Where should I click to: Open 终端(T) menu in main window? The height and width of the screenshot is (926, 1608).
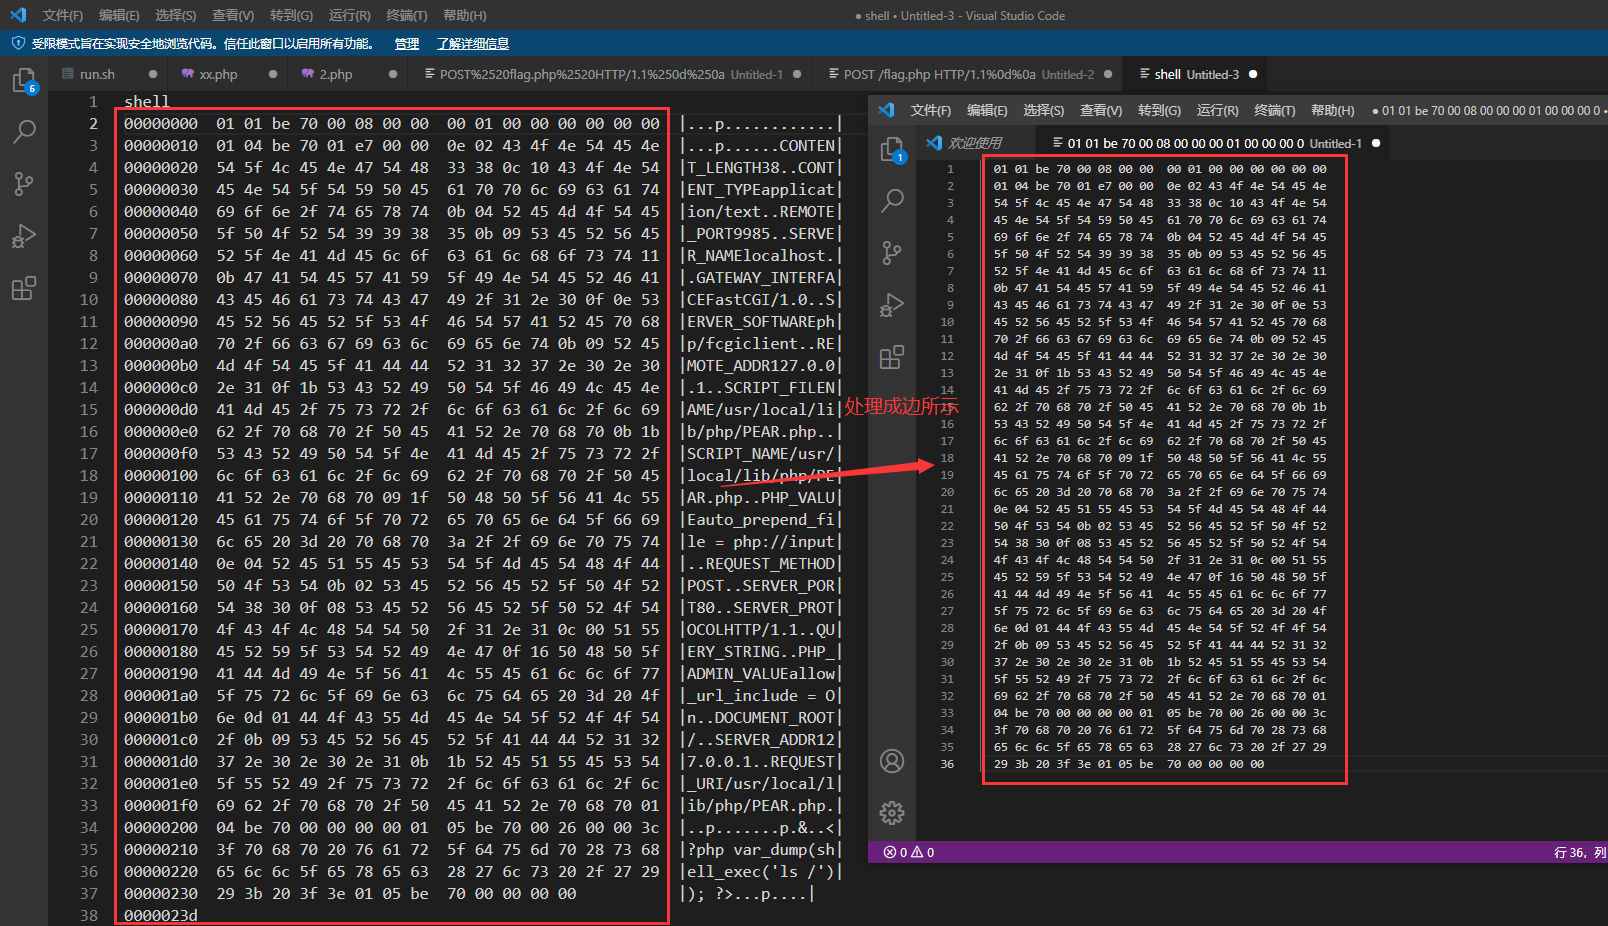(407, 15)
